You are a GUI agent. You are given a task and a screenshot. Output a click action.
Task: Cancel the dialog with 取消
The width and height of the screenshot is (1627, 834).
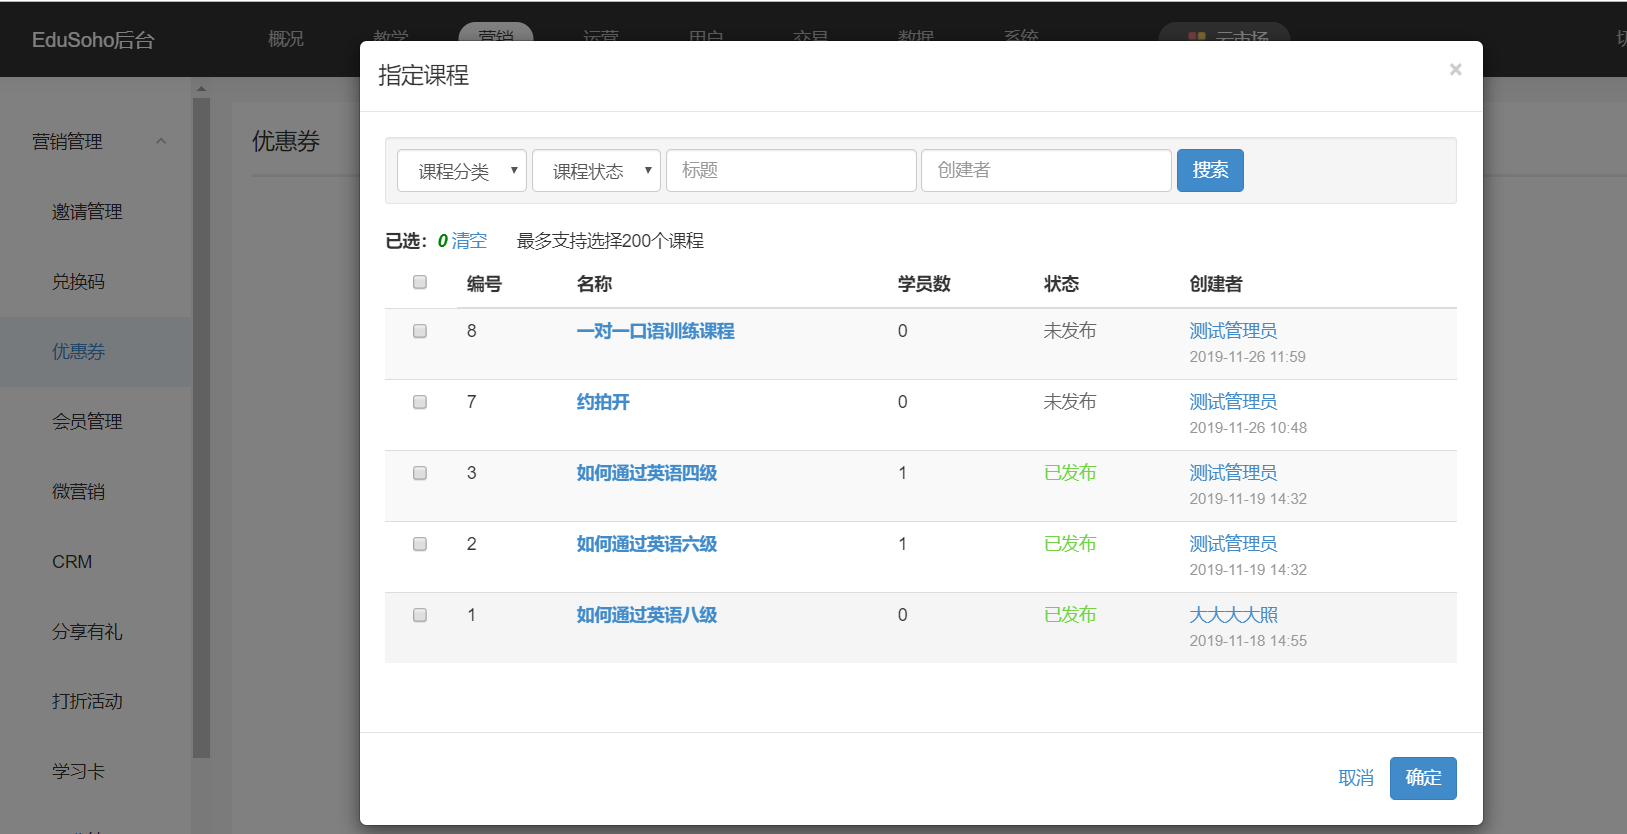pyautogui.click(x=1355, y=778)
